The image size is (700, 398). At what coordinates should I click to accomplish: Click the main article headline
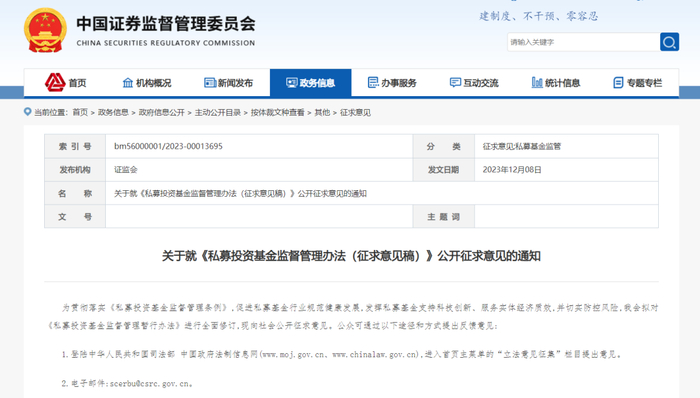click(x=351, y=256)
